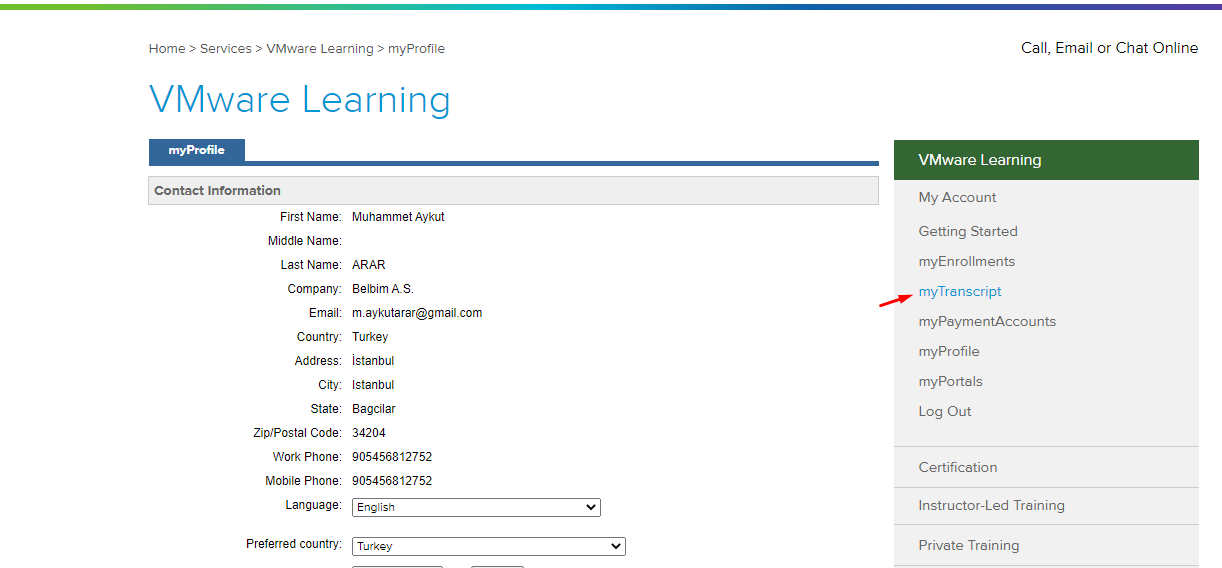This screenshot has width=1222, height=568.
Task: Click the email m.aykutarar@gmail.com
Action: pos(417,313)
